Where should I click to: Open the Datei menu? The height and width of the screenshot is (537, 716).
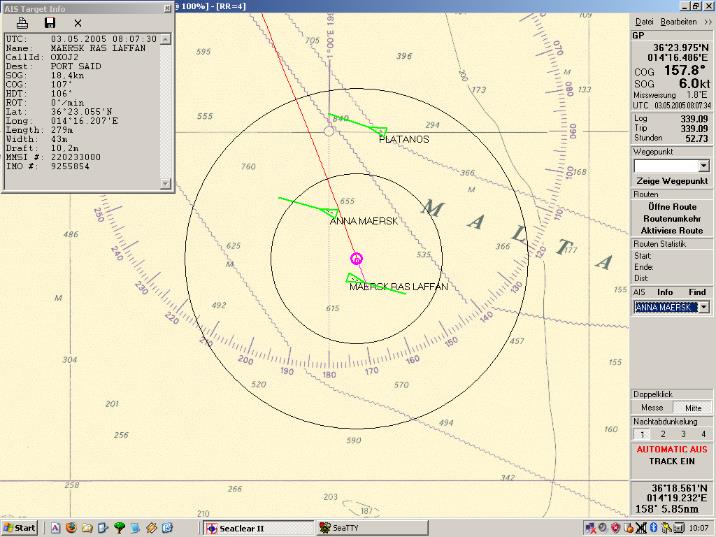[x=644, y=21]
